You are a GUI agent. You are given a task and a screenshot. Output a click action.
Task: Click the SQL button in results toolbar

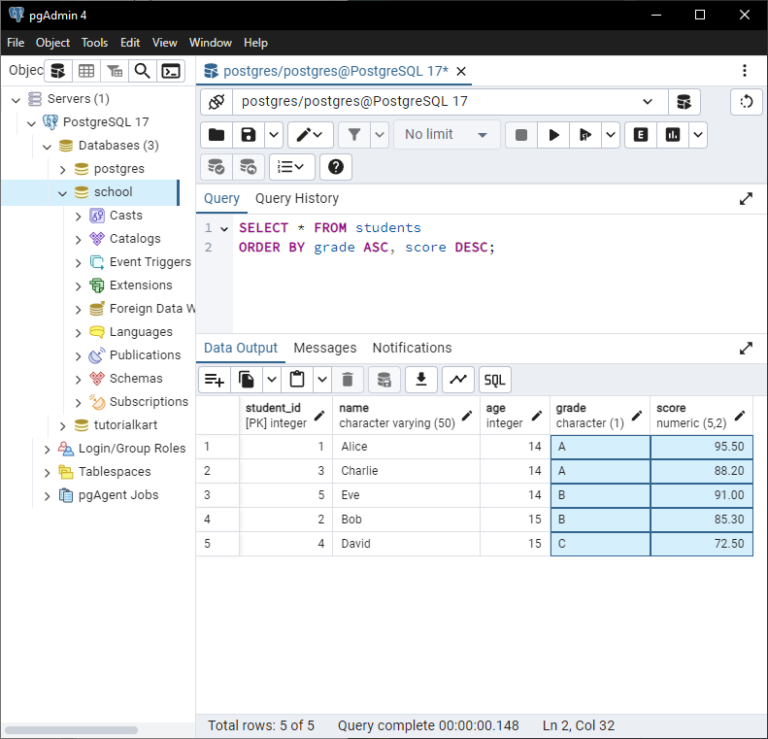(494, 380)
